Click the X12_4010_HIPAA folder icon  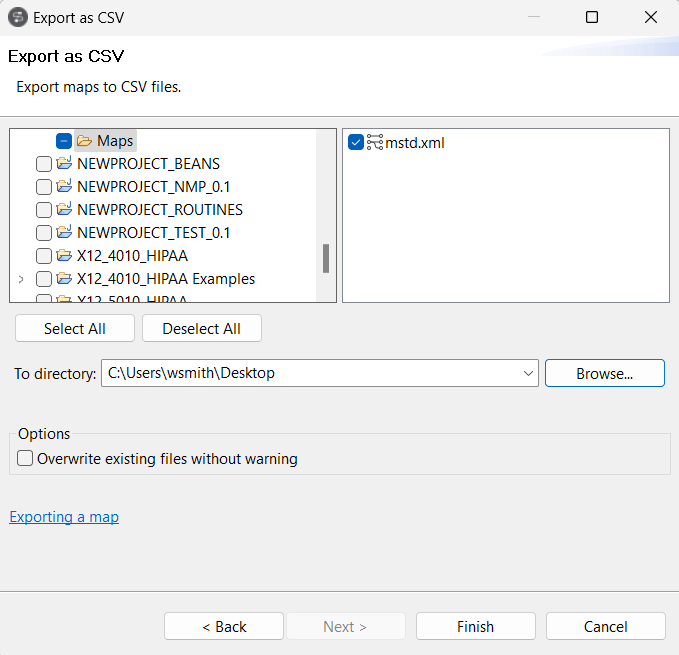65,256
